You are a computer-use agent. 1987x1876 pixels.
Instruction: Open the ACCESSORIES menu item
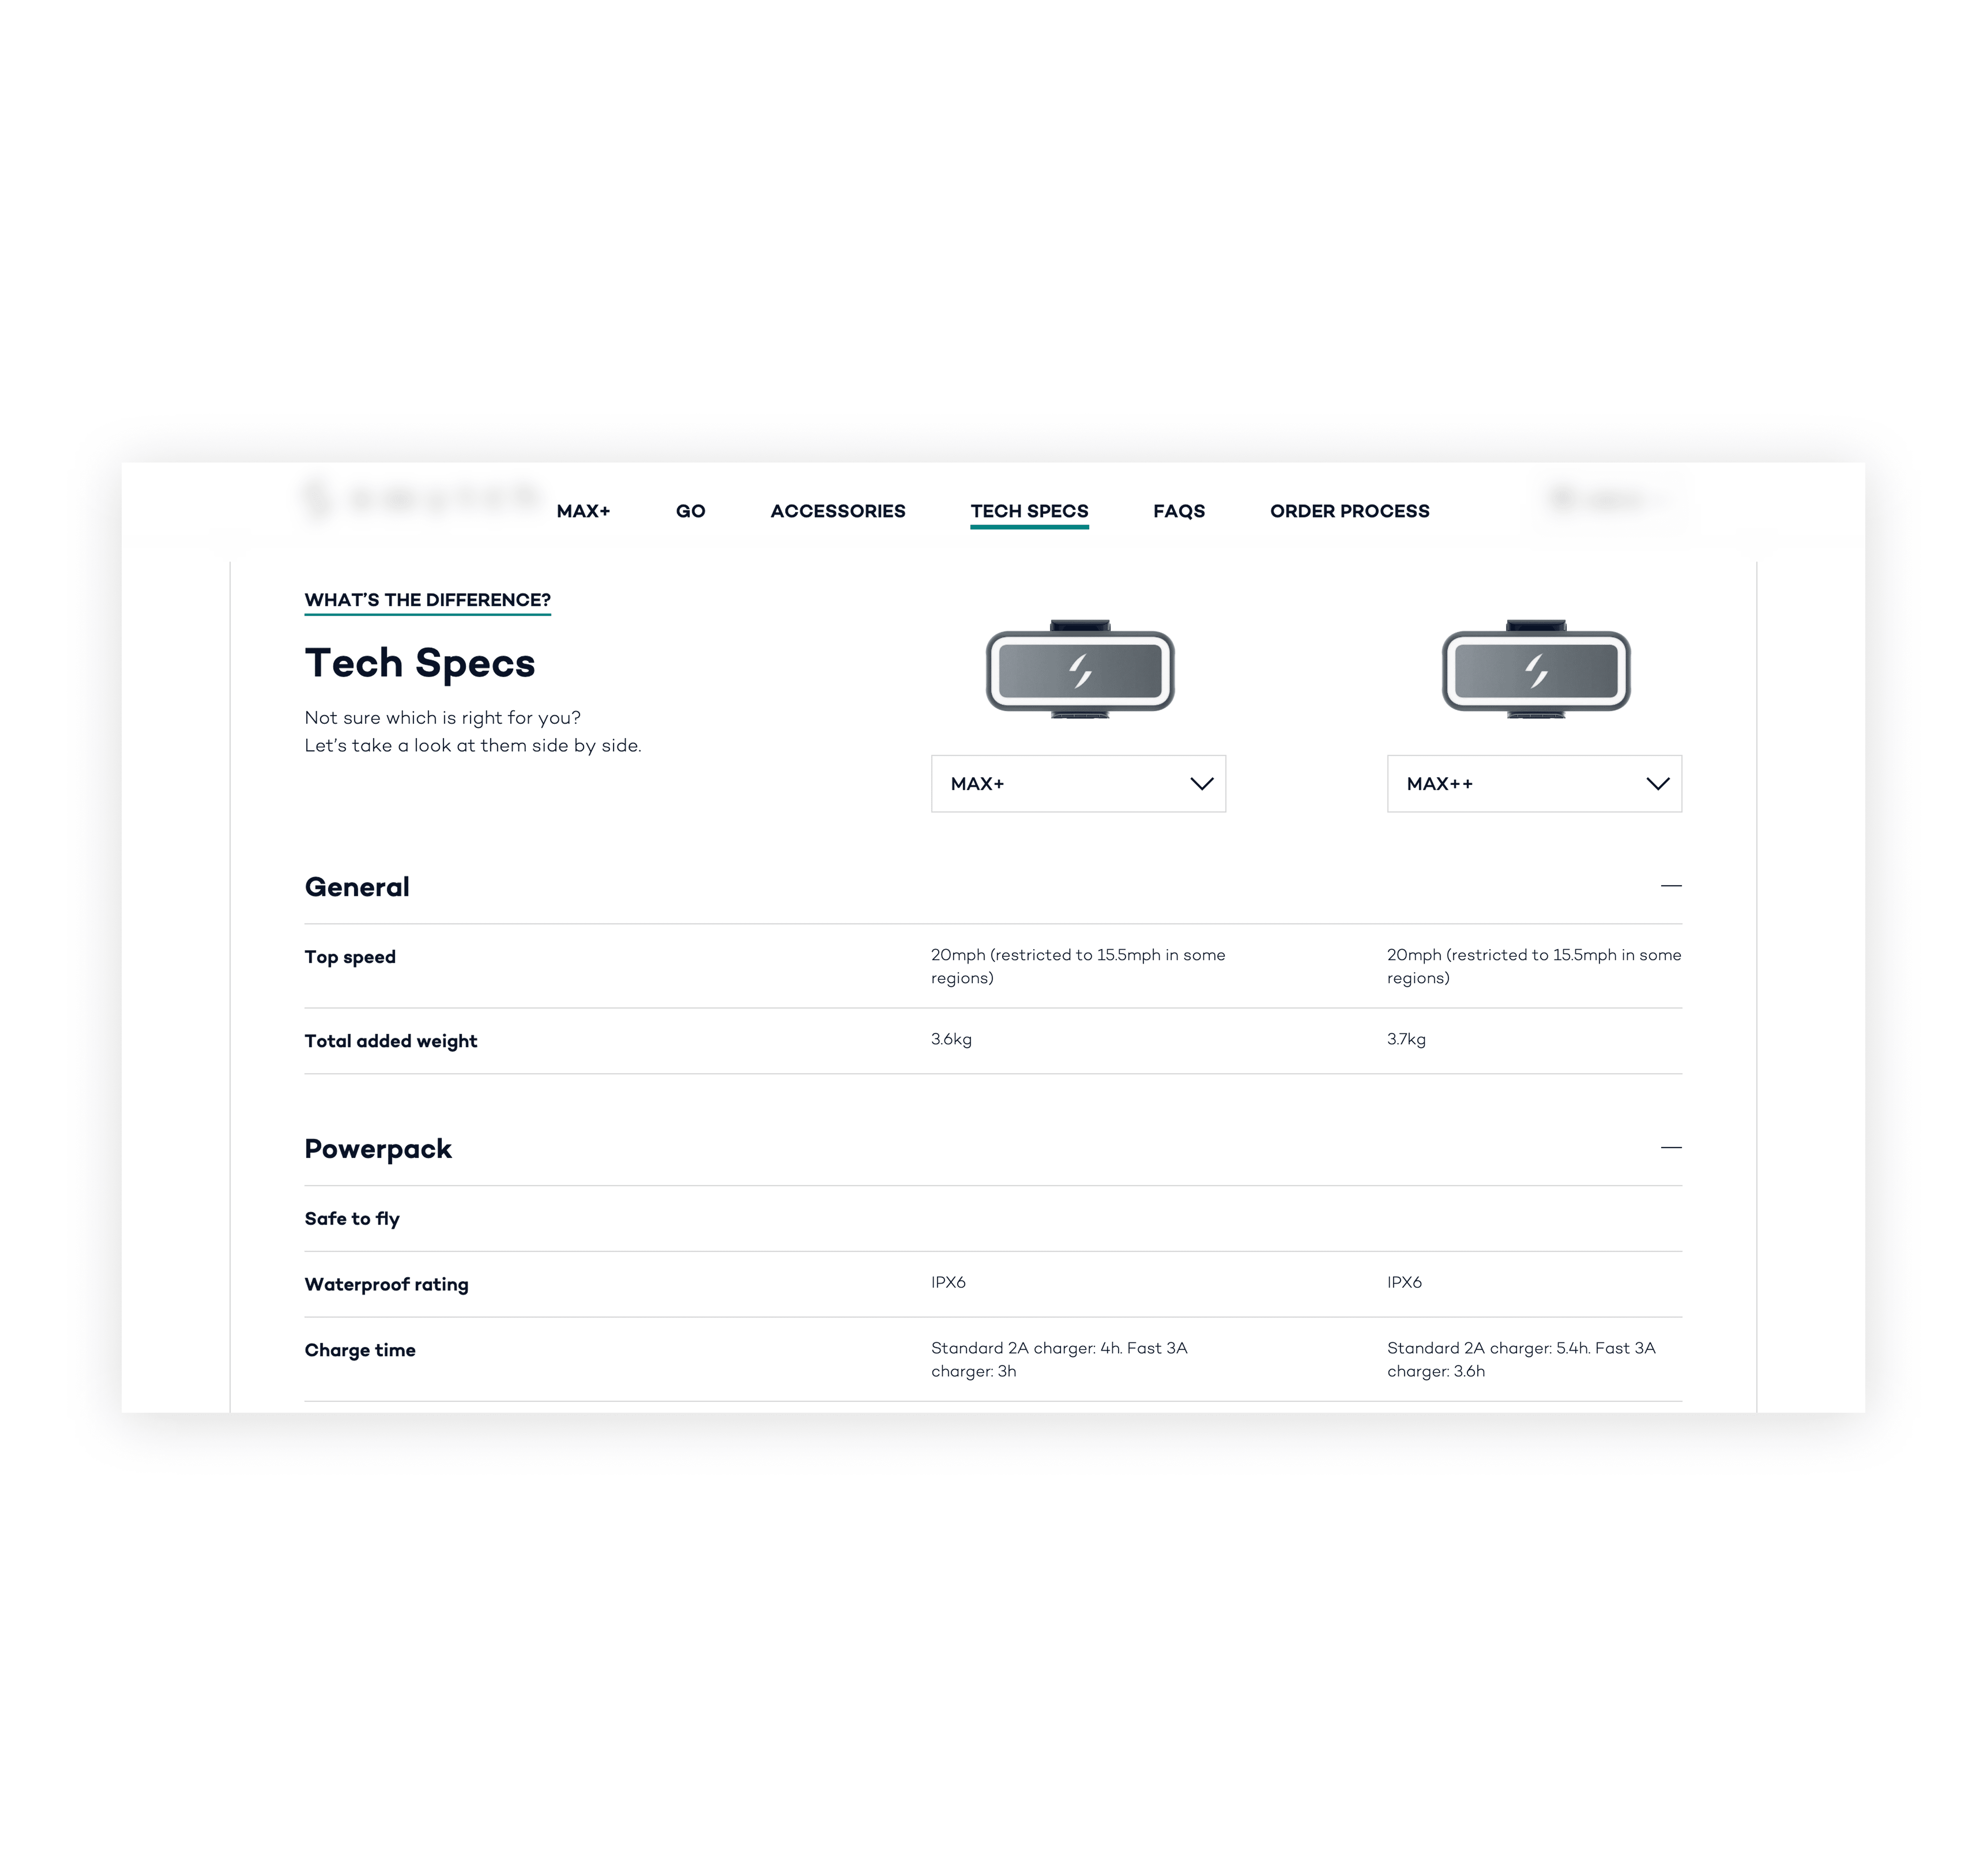pos(837,511)
